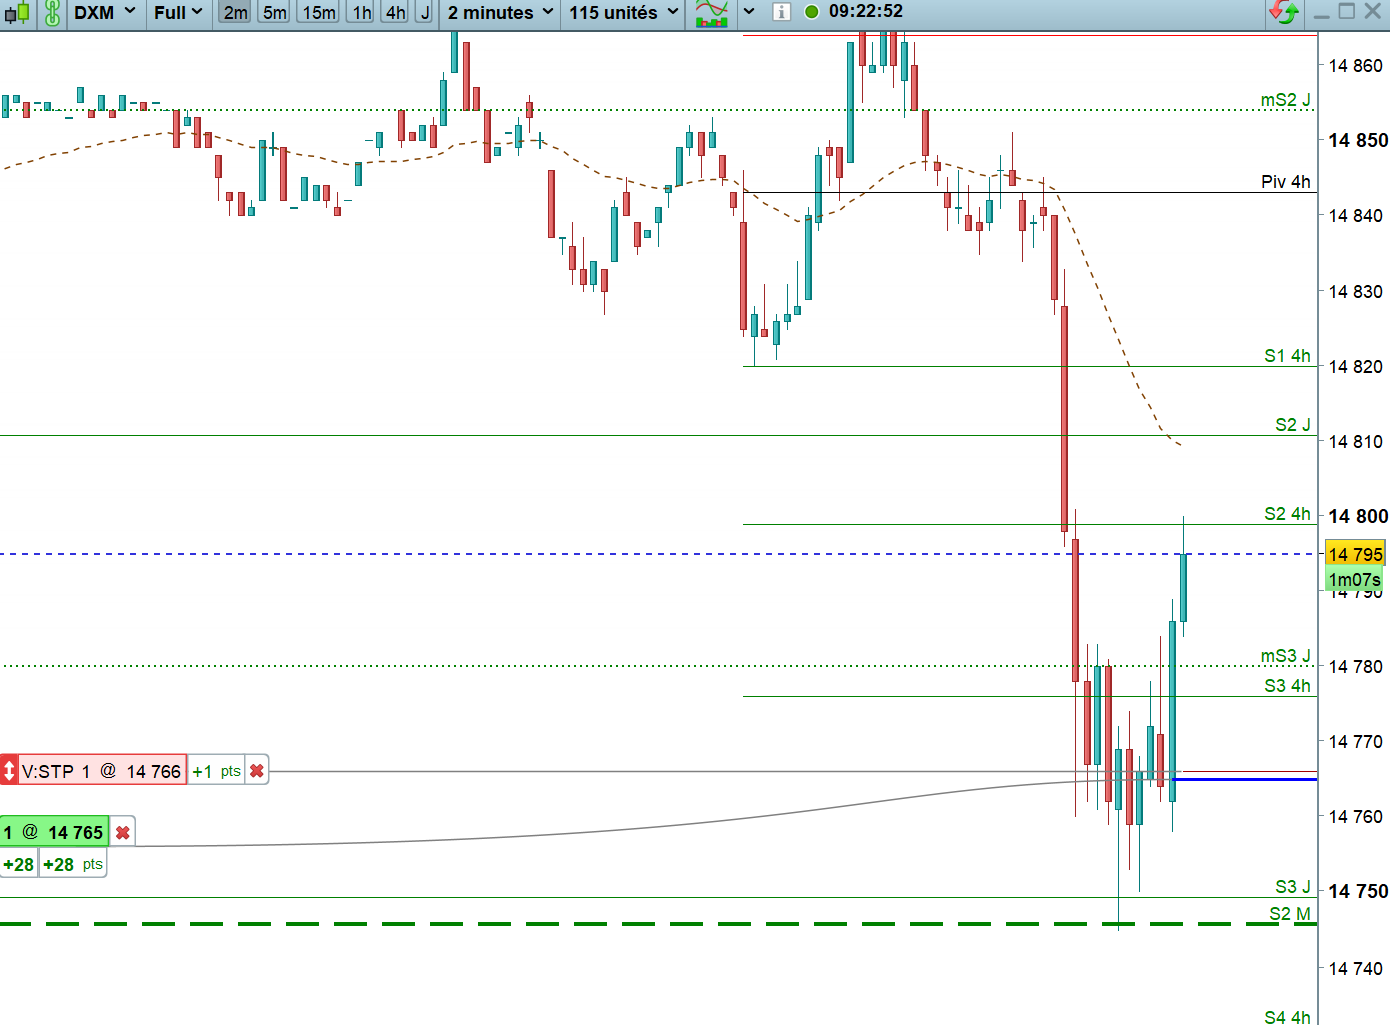Viewport: 1390px width, 1025px height.
Task: Click the red-green refresh arrows icon
Action: [1284, 12]
